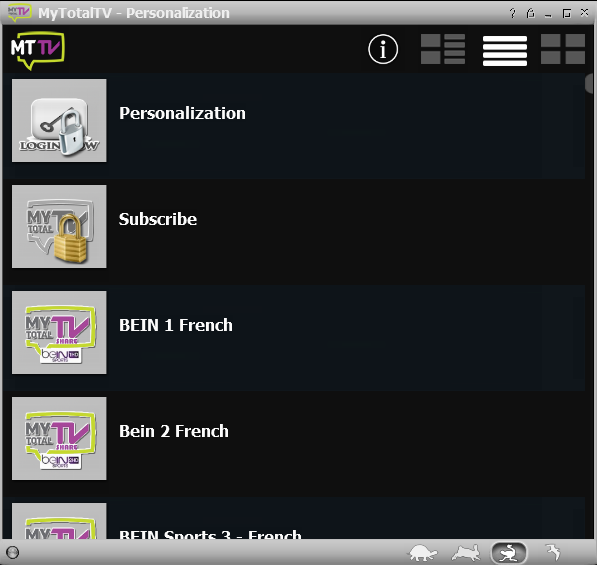The width and height of the screenshot is (597, 565).
Task: Select turtle slow speed icon
Action: point(423,552)
